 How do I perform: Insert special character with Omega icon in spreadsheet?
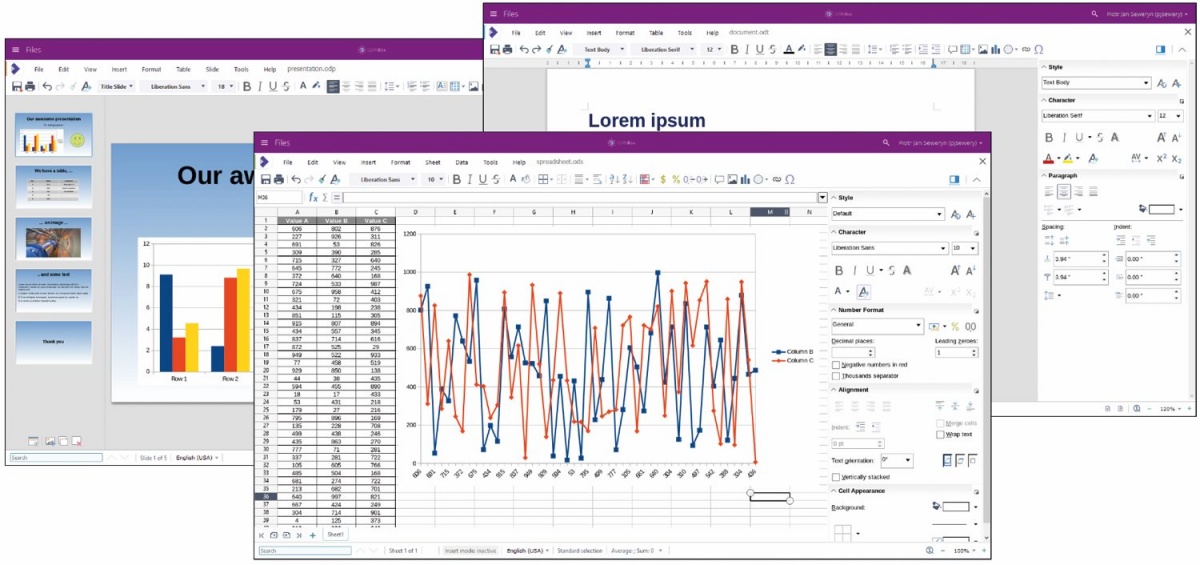pyautogui.click(x=790, y=179)
